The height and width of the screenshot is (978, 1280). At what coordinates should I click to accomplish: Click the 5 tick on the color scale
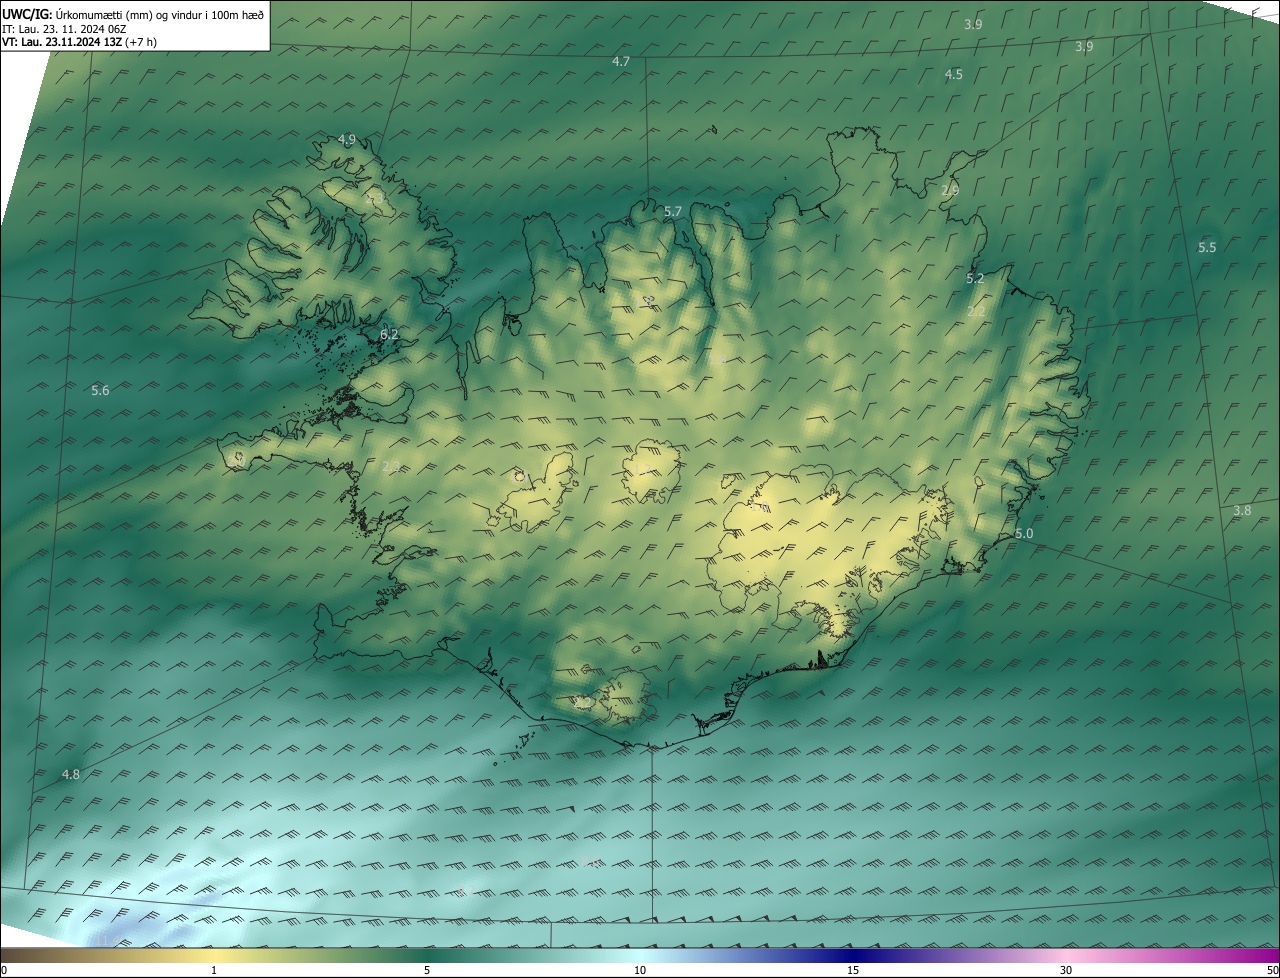(427, 970)
